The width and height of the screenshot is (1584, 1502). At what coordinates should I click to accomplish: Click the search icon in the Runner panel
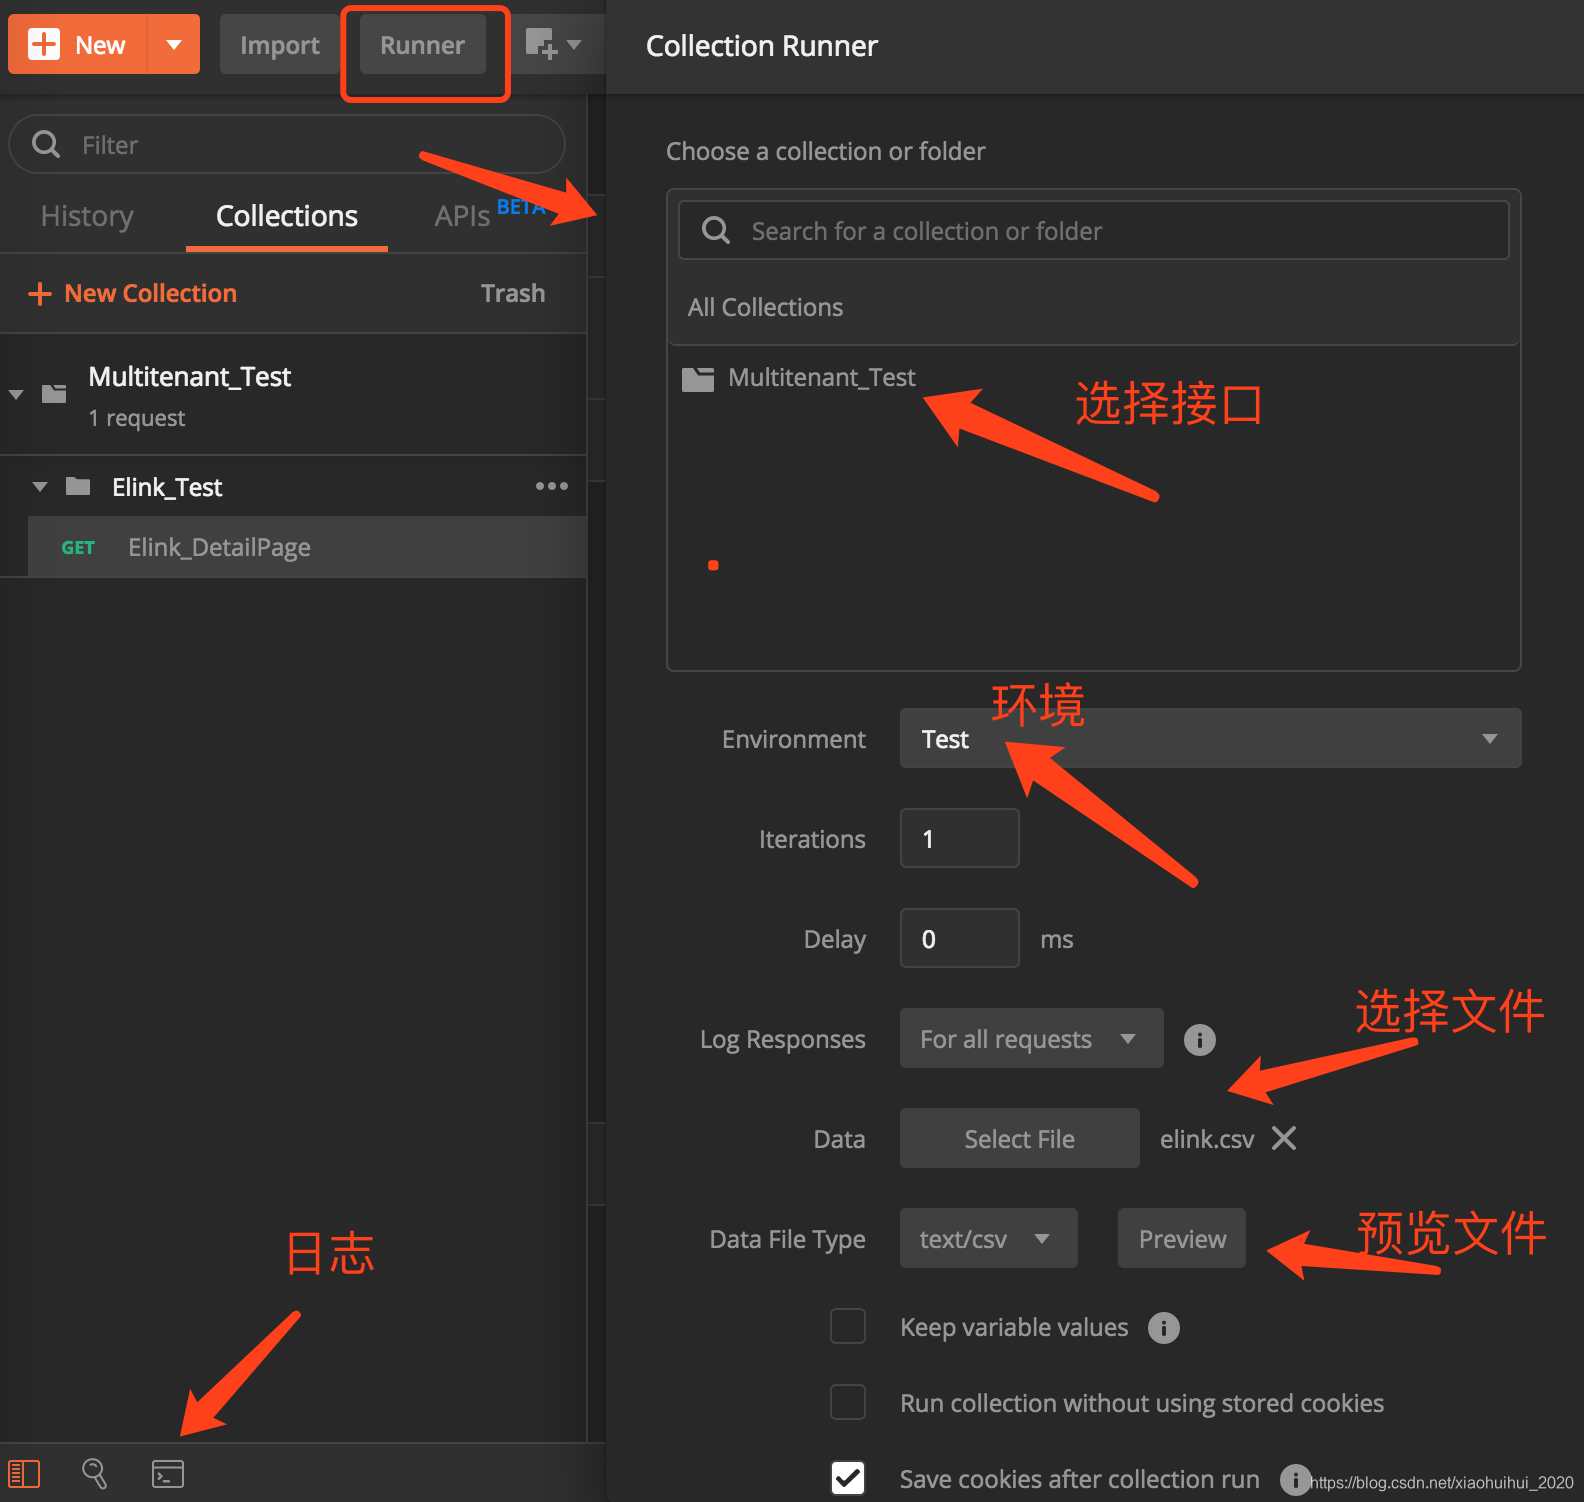coord(716,231)
